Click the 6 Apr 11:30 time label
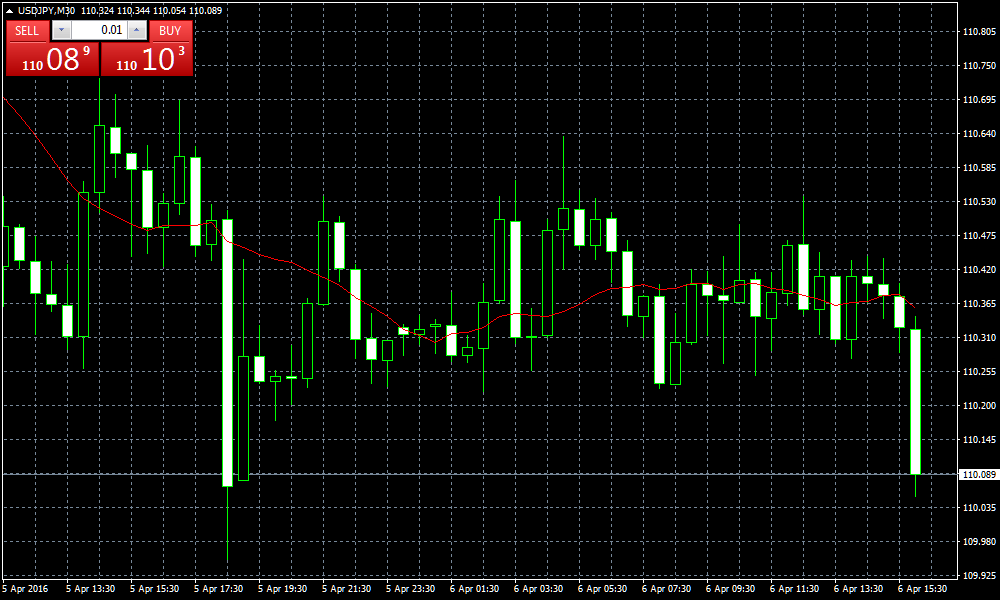 (794, 589)
